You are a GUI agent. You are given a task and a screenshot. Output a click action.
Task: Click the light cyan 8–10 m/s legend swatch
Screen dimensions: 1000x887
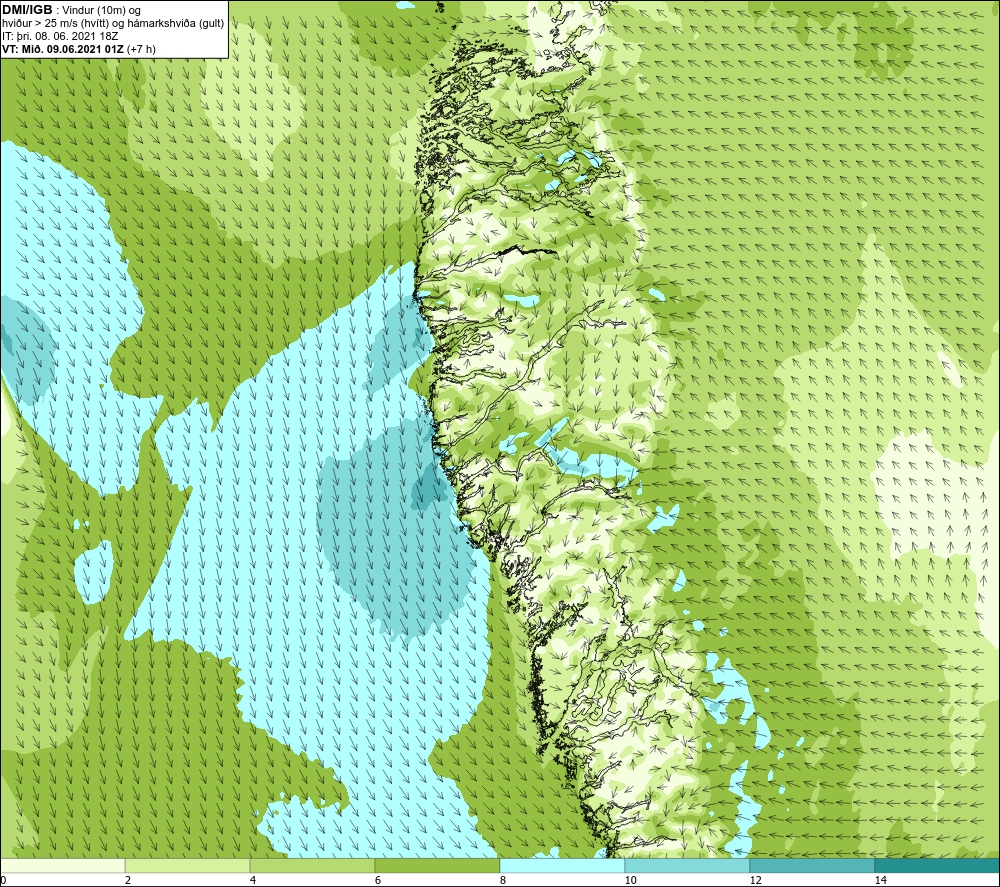pos(562,865)
